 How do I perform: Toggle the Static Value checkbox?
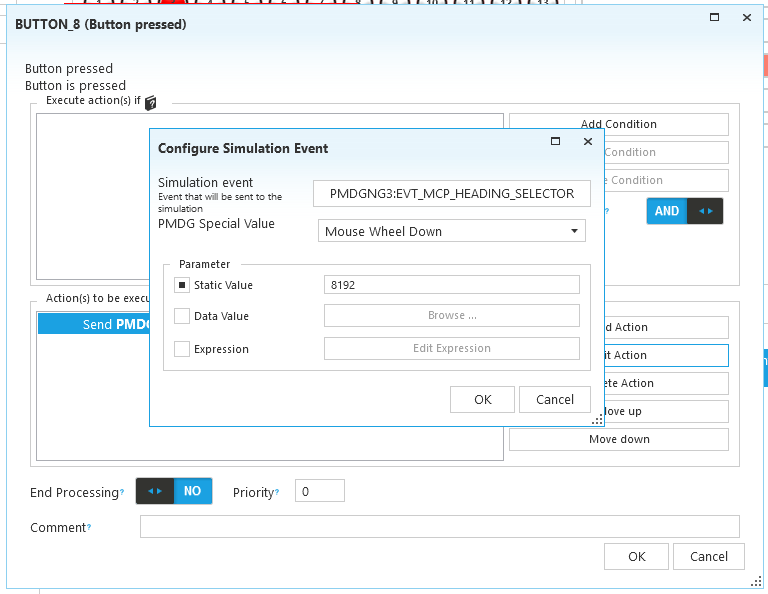(x=181, y=285)
